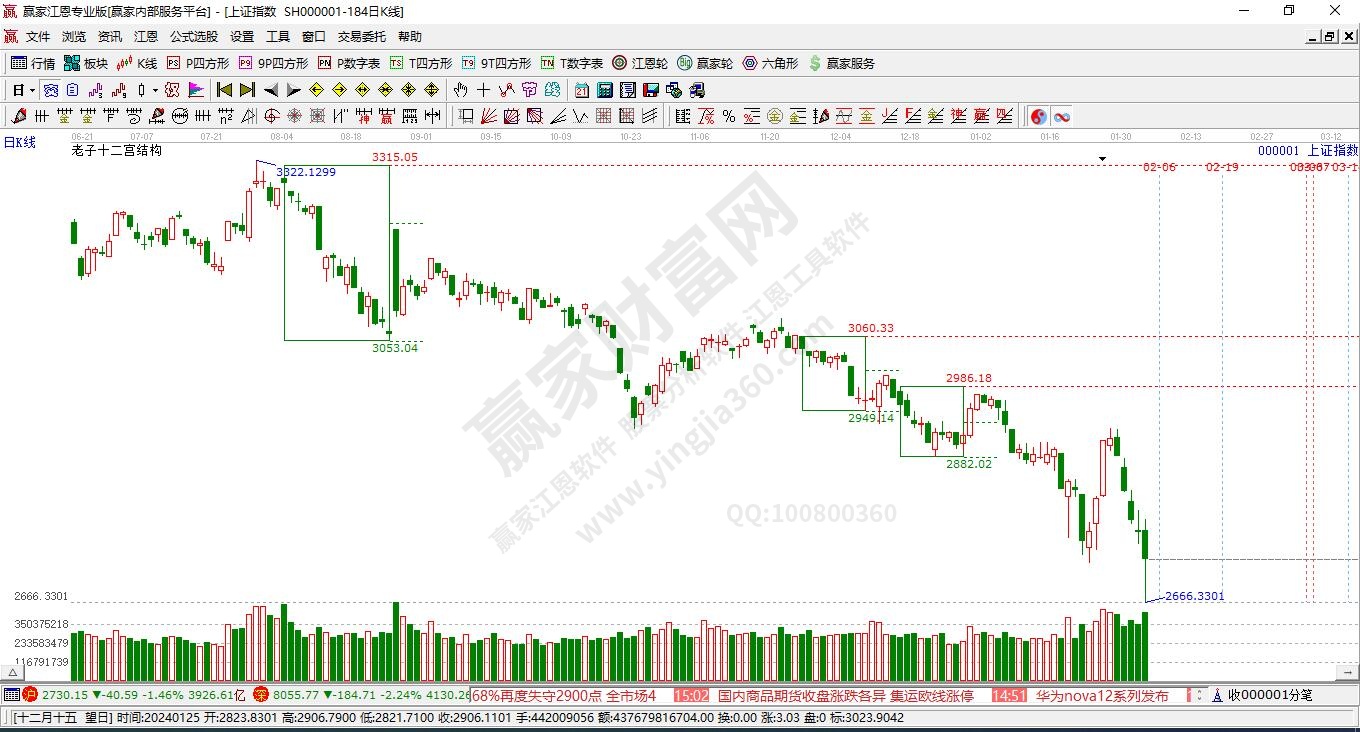Open the candlestick style dropdown arrow
The image size is (1360, 732).
pos(155,90)
